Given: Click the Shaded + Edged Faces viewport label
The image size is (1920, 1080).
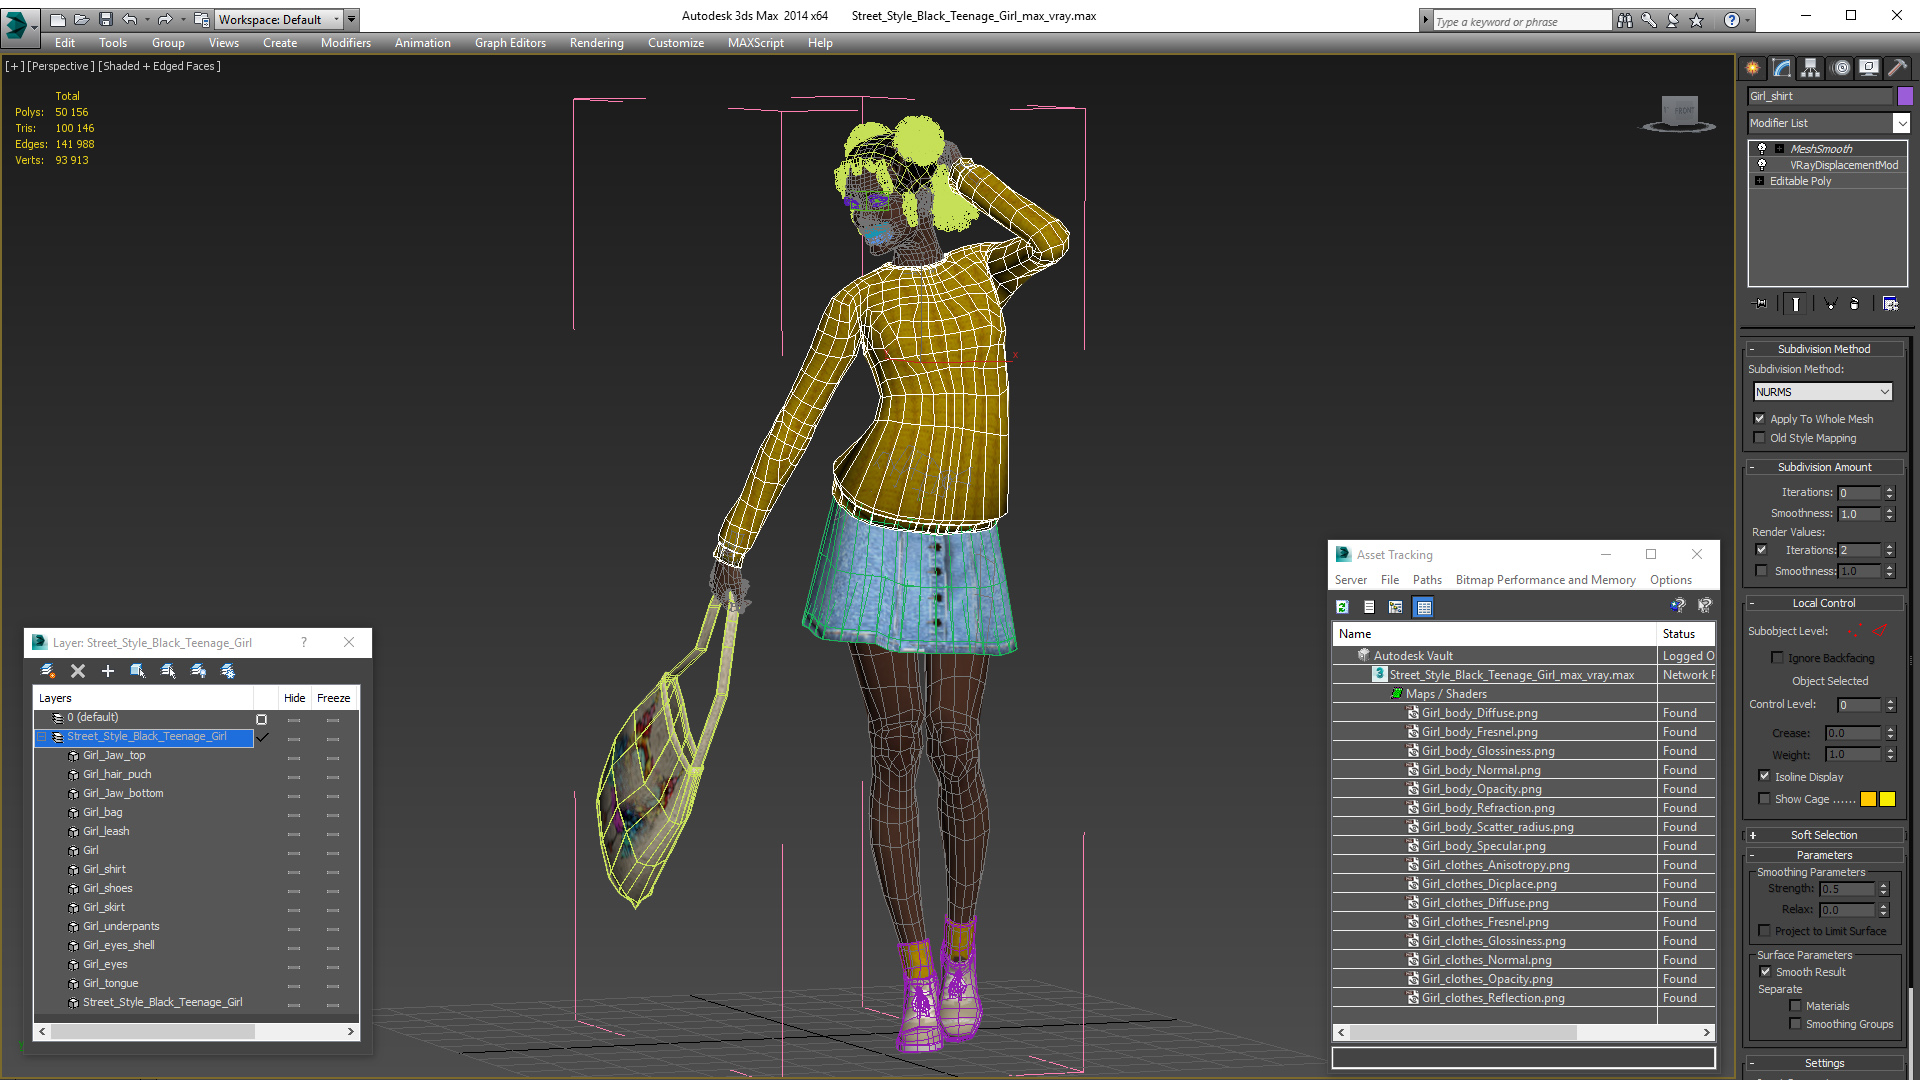Looking at the screenshot, I should [x=160, y=66].
